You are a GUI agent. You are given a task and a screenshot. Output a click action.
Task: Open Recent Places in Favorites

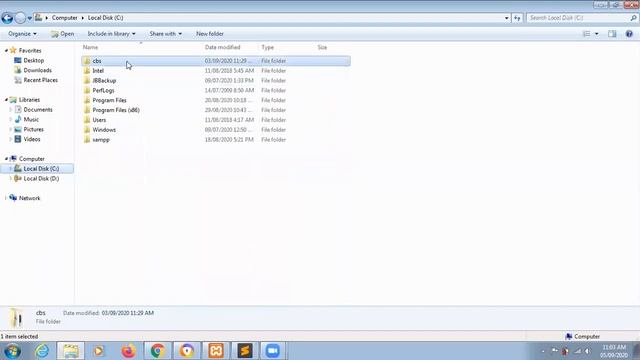40,80
